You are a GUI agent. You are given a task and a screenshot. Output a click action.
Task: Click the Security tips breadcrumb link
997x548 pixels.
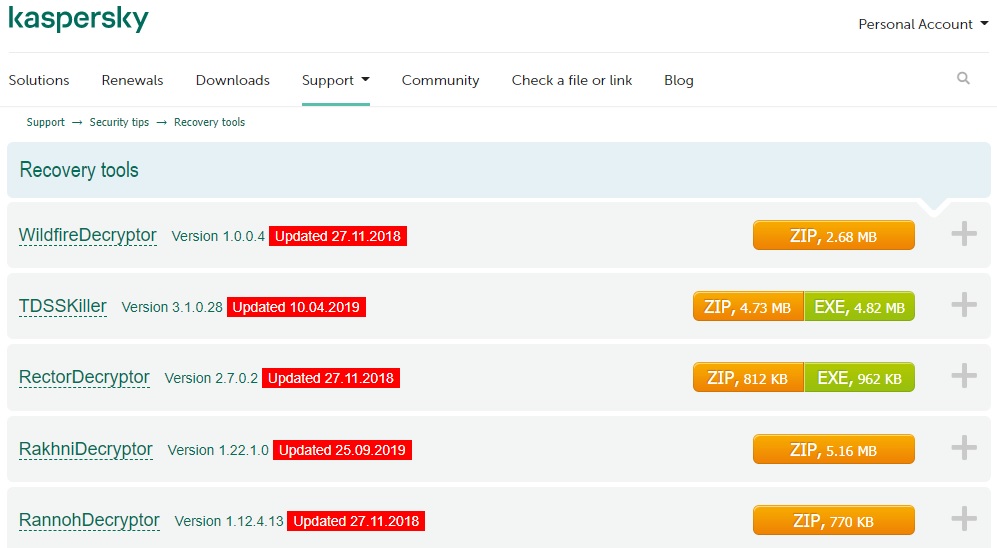click(x=120, y=122)
